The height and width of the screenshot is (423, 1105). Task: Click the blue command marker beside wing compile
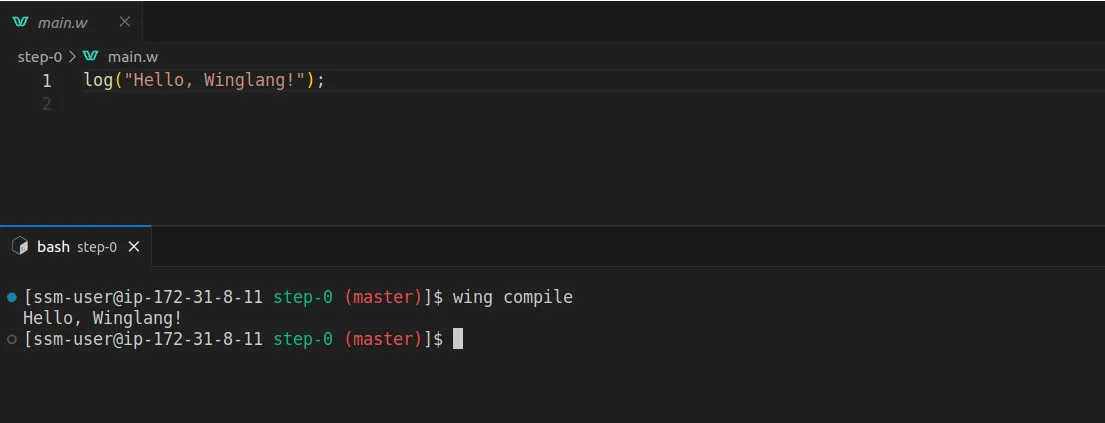pyautogui.click(x=11, y=297)
